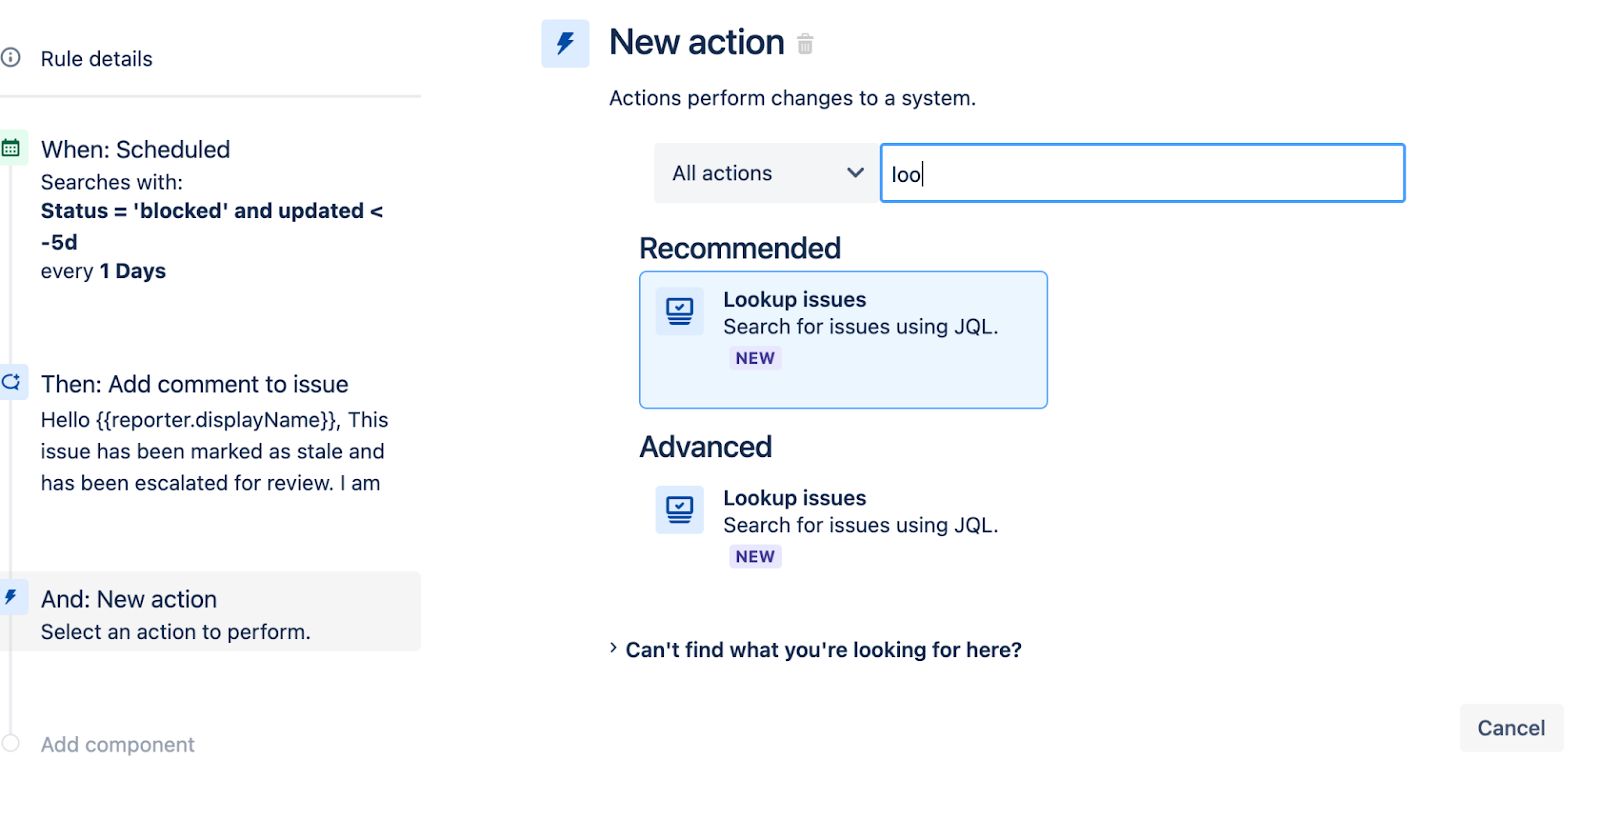Click the Lookup issues icon under Recommended
This screenshot has height=836, width=1600.
[679, 311]
